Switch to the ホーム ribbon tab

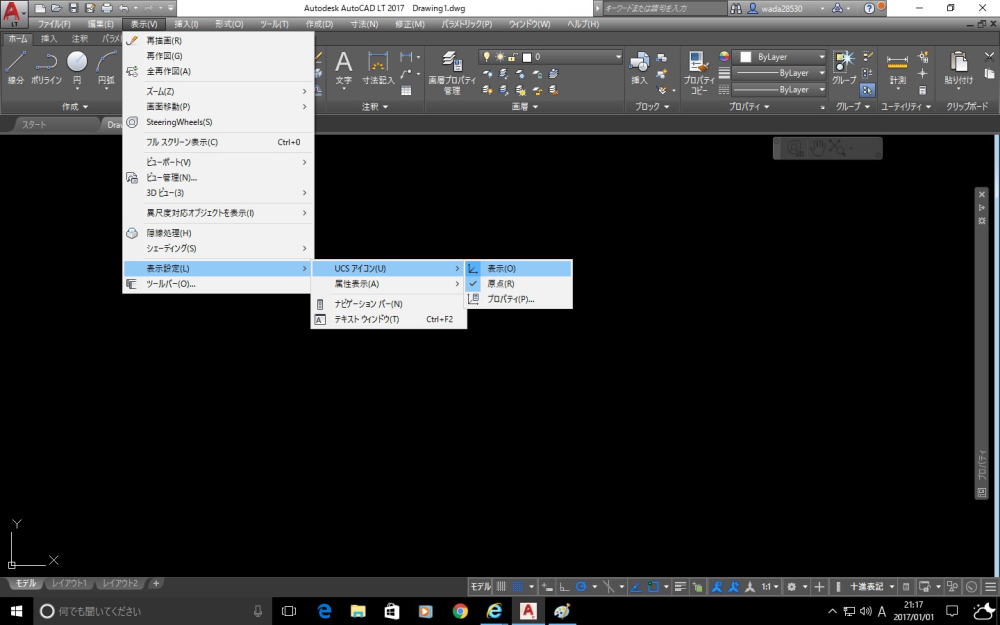point(17,39)
